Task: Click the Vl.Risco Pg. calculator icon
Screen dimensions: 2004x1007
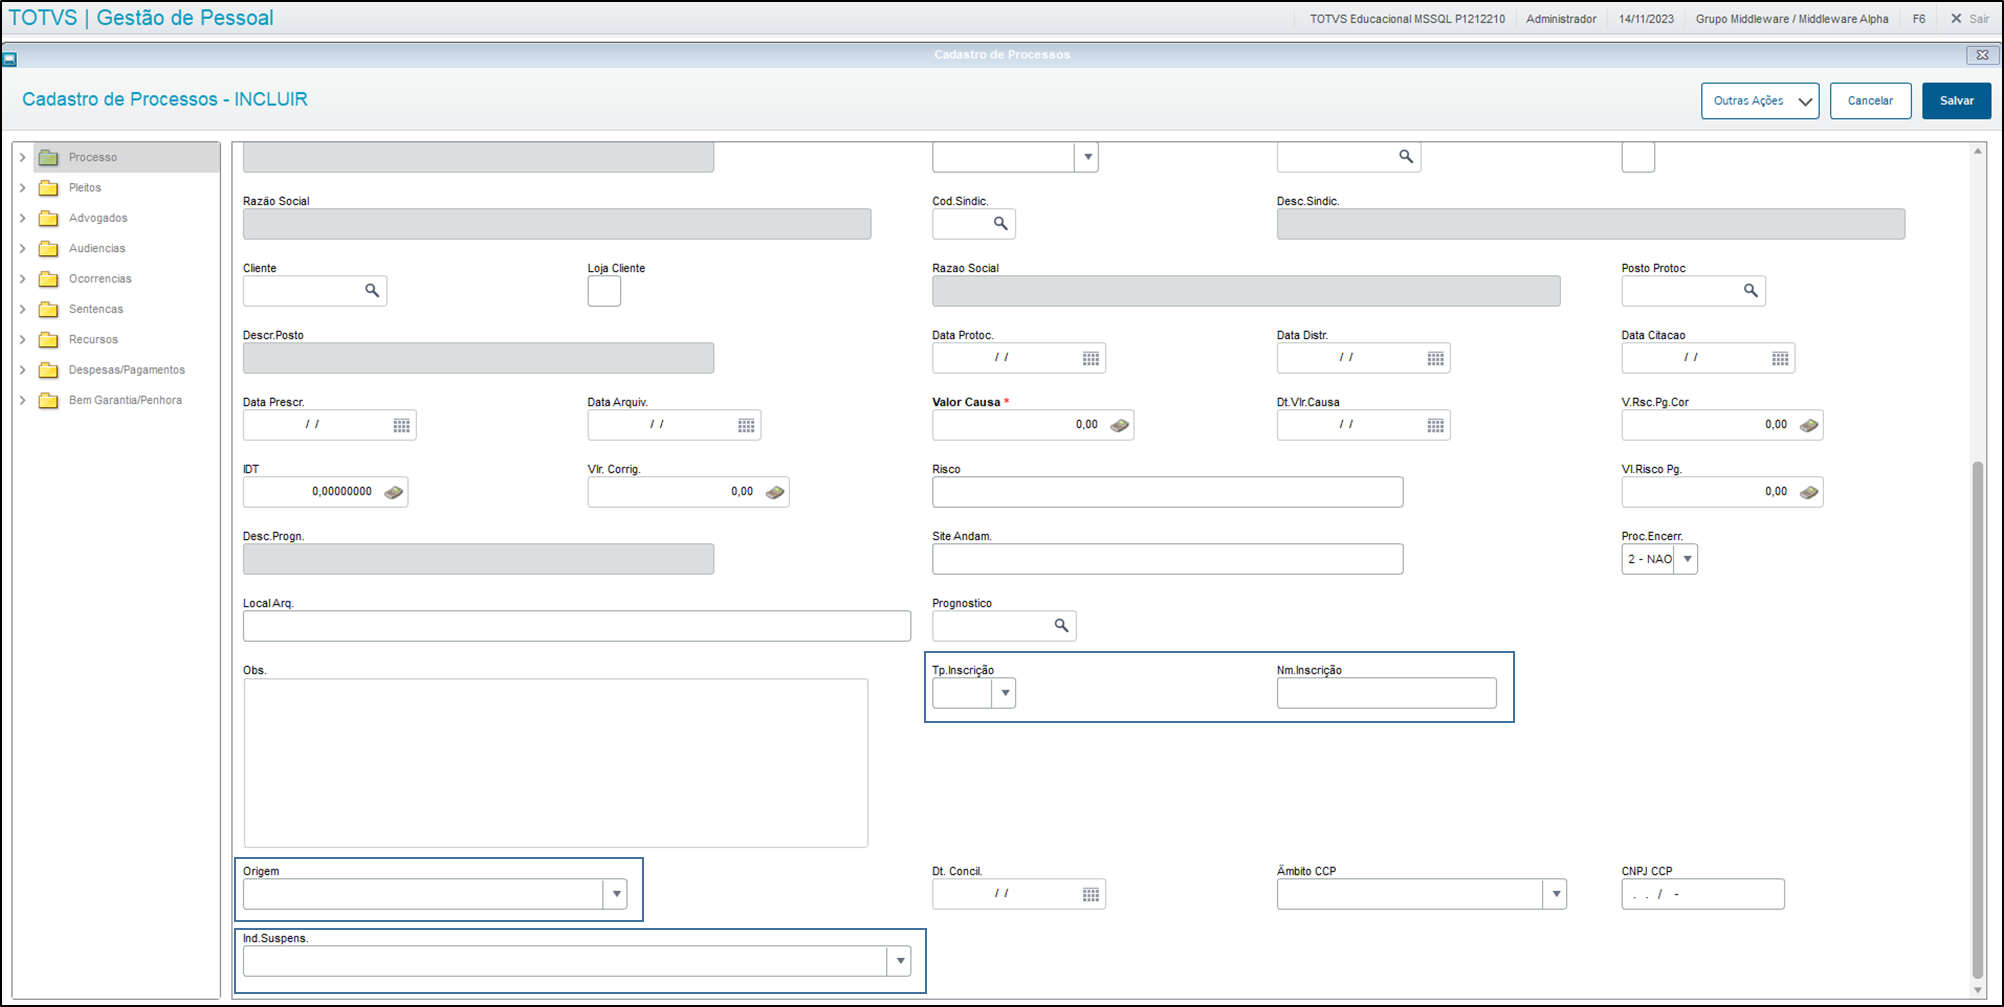Action: [x=1809, y=492]
